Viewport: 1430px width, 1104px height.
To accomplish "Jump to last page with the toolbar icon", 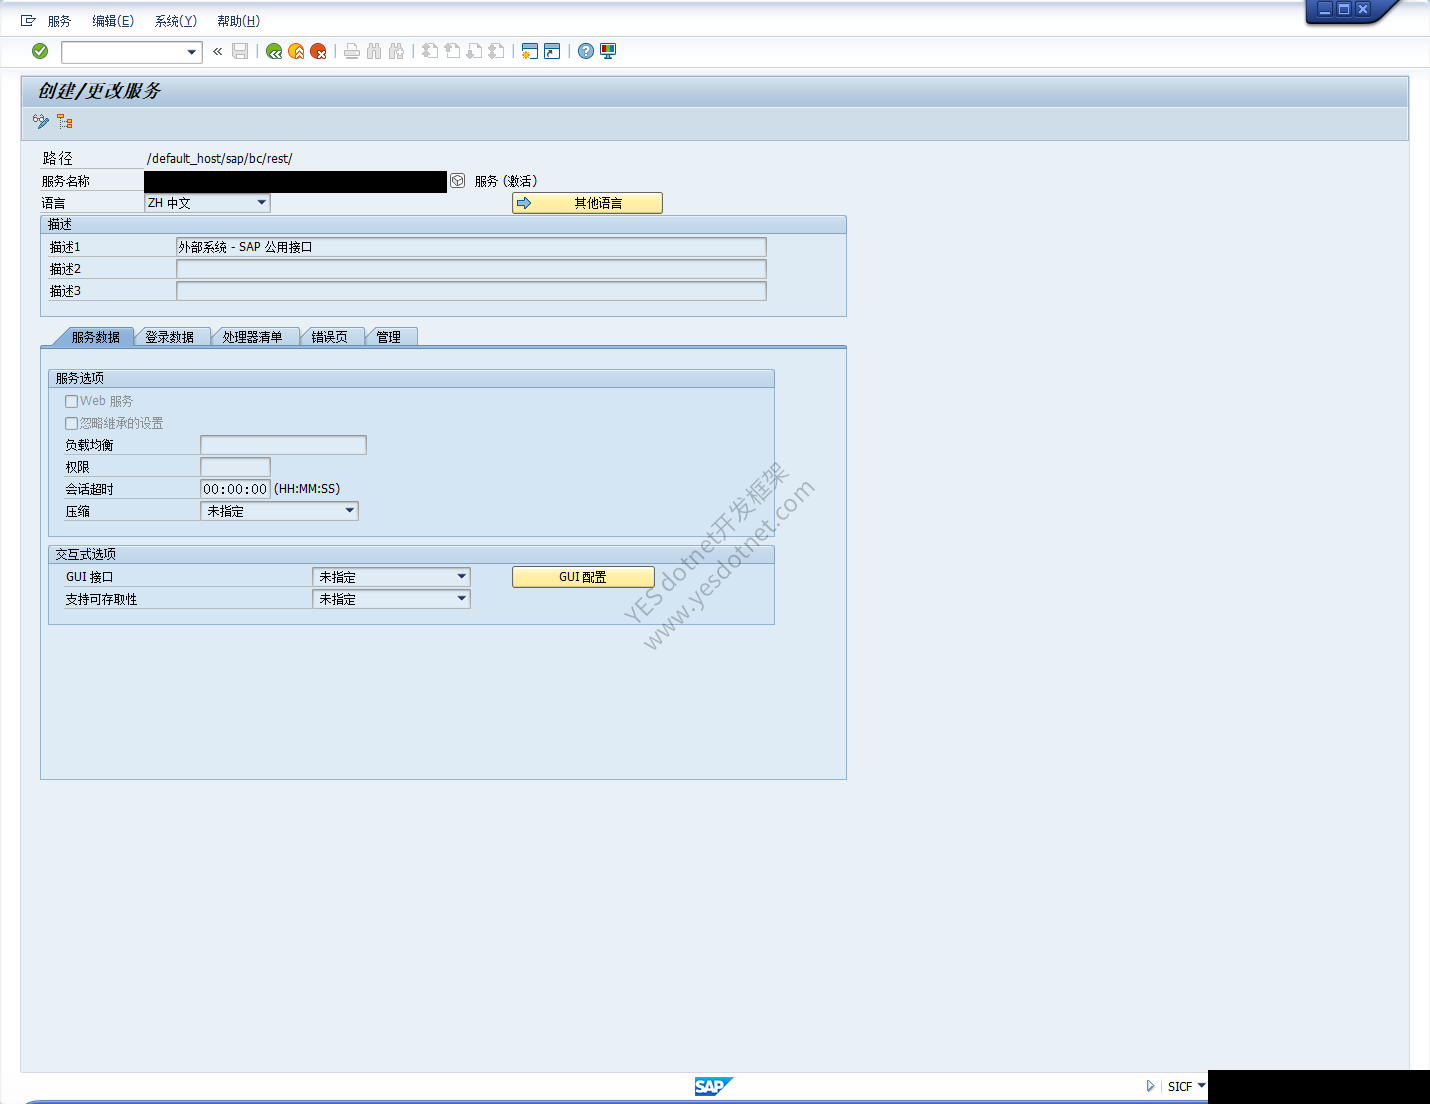I will pyautogui.click(x=496, y=51).
